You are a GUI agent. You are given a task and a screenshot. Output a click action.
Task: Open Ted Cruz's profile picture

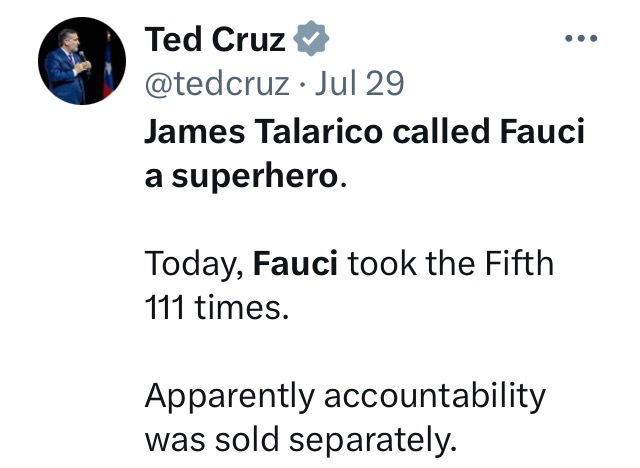tap(82, 61)
